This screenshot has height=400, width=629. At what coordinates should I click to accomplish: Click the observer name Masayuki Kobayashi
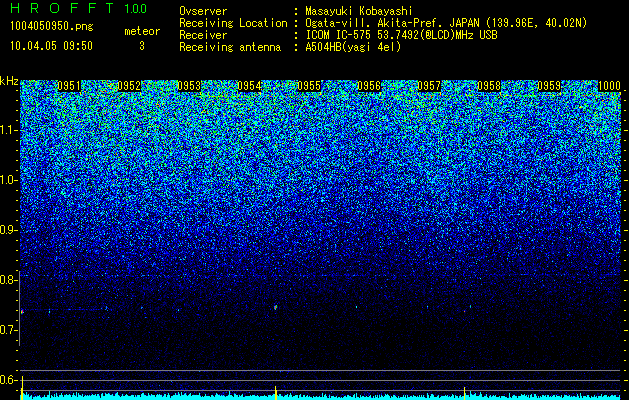tap(359, 11)
